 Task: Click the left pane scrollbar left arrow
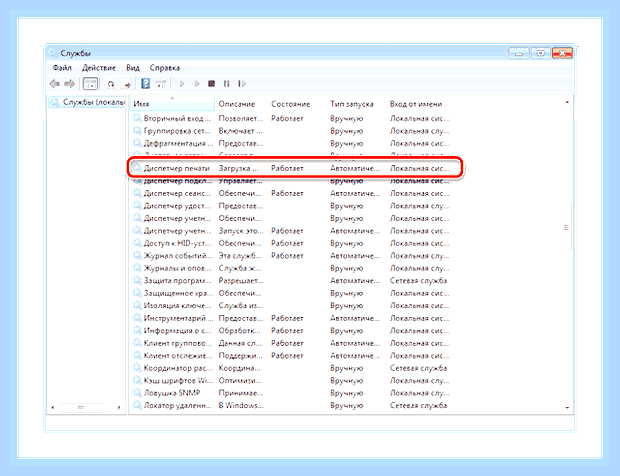click(53, 407)
